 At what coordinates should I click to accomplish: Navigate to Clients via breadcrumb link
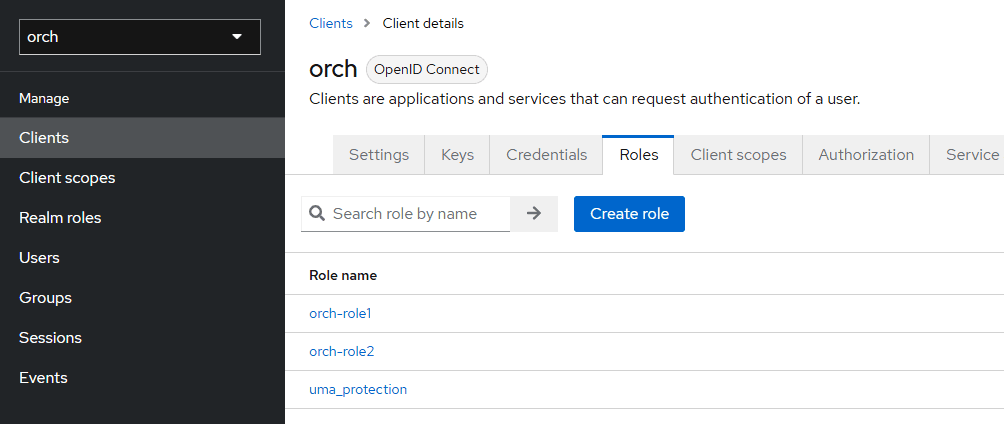click(330, 23)
